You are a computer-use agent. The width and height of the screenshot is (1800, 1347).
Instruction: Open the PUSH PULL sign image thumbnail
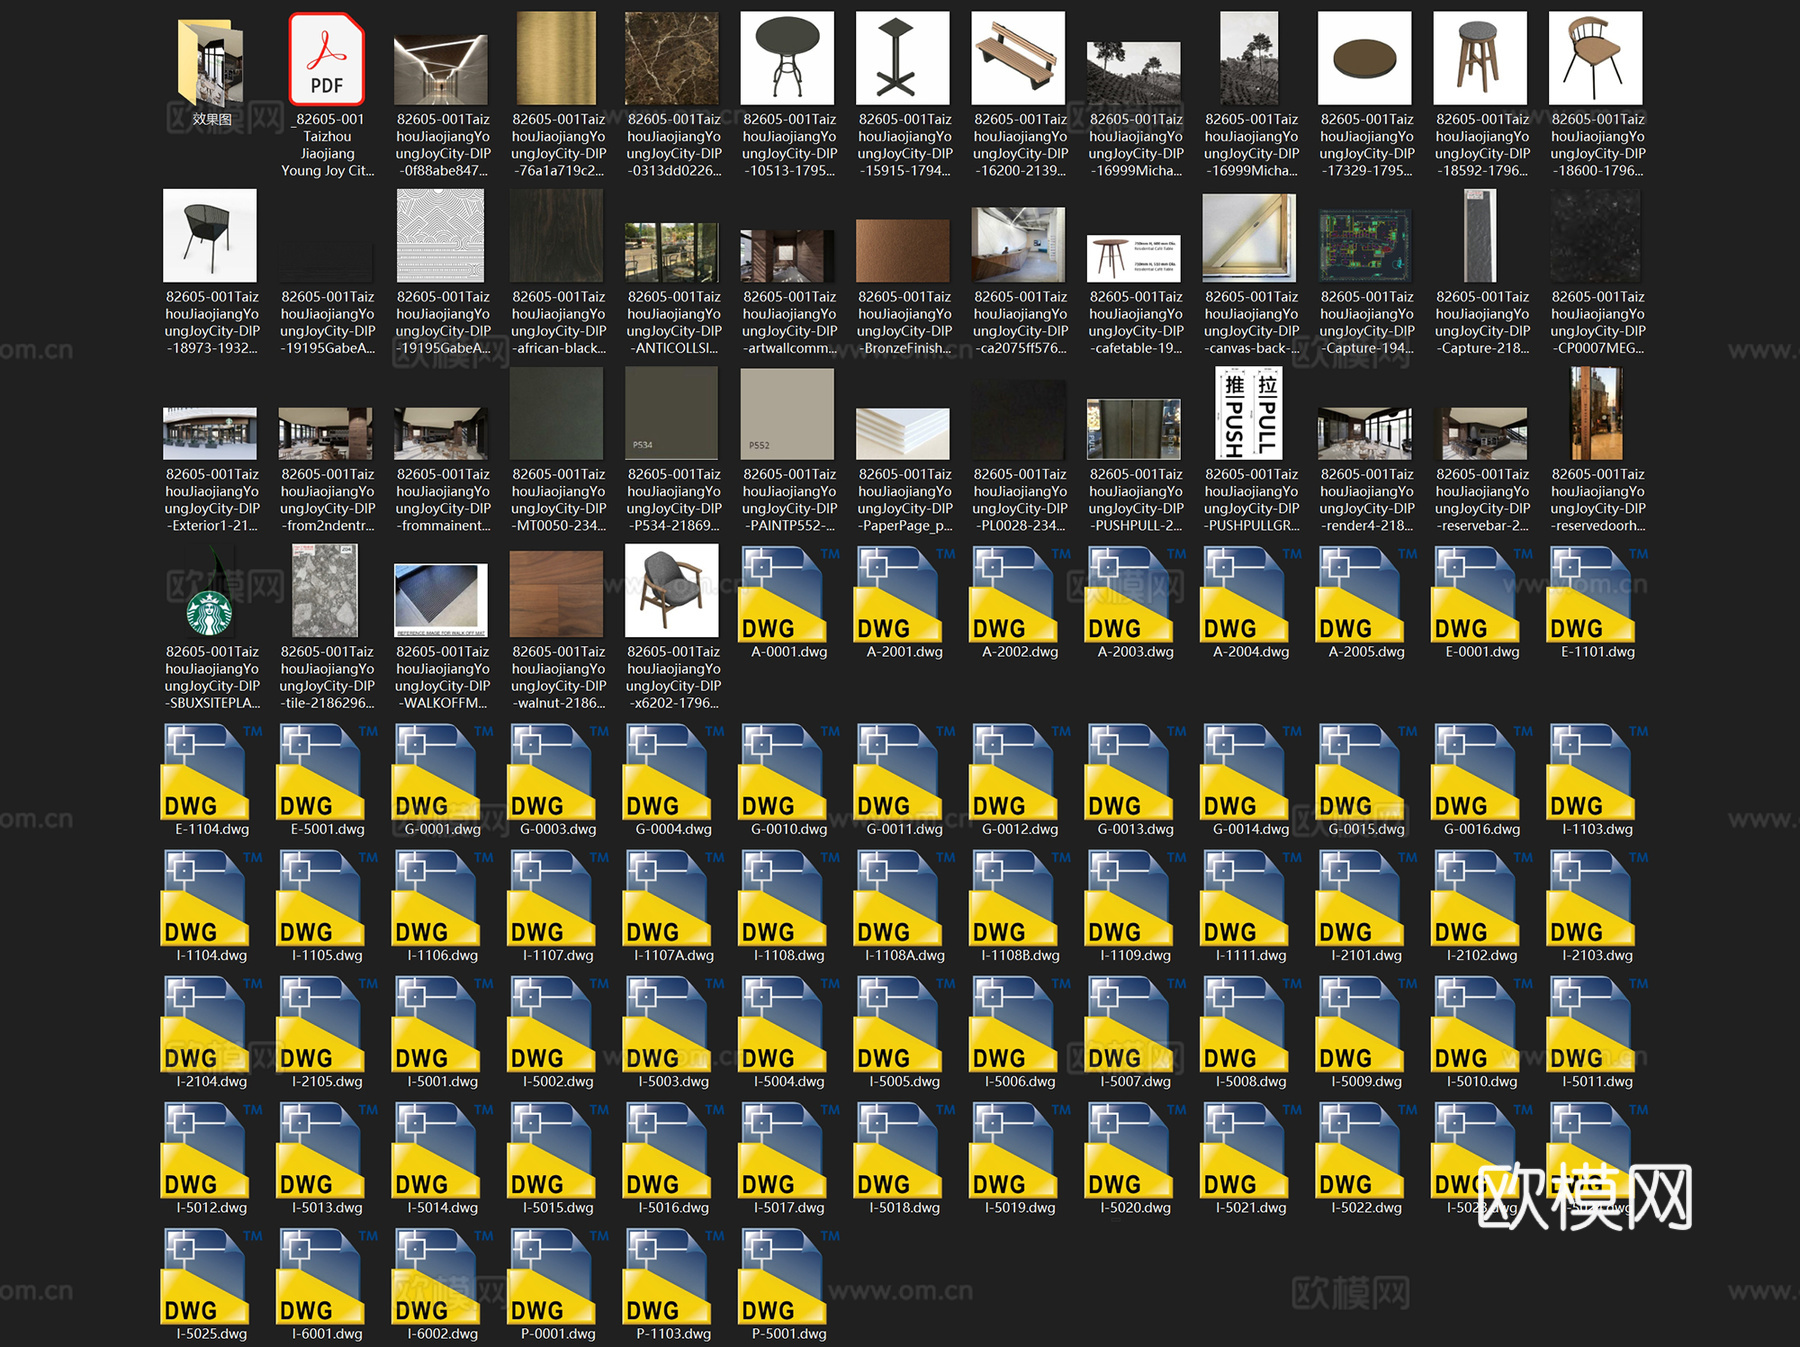pos(1250,414)
